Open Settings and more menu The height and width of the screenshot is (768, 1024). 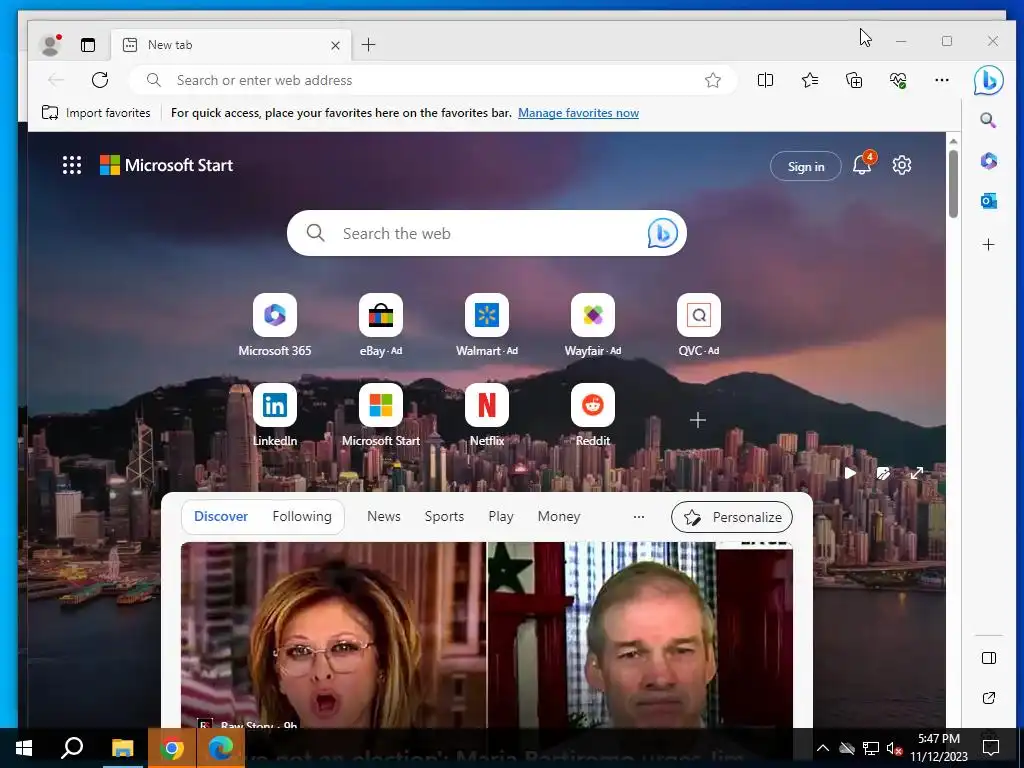click(942, 80)
